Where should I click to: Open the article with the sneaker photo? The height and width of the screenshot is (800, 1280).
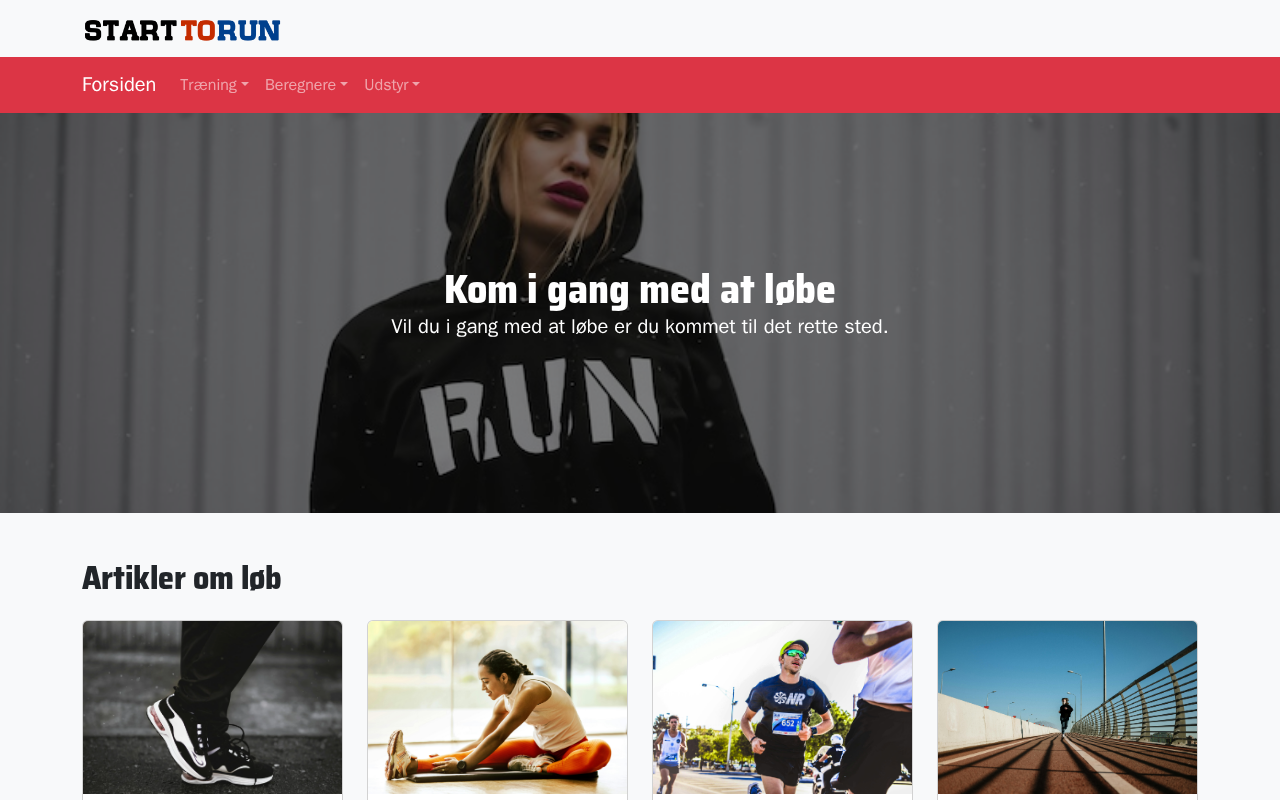pos(213,708)
